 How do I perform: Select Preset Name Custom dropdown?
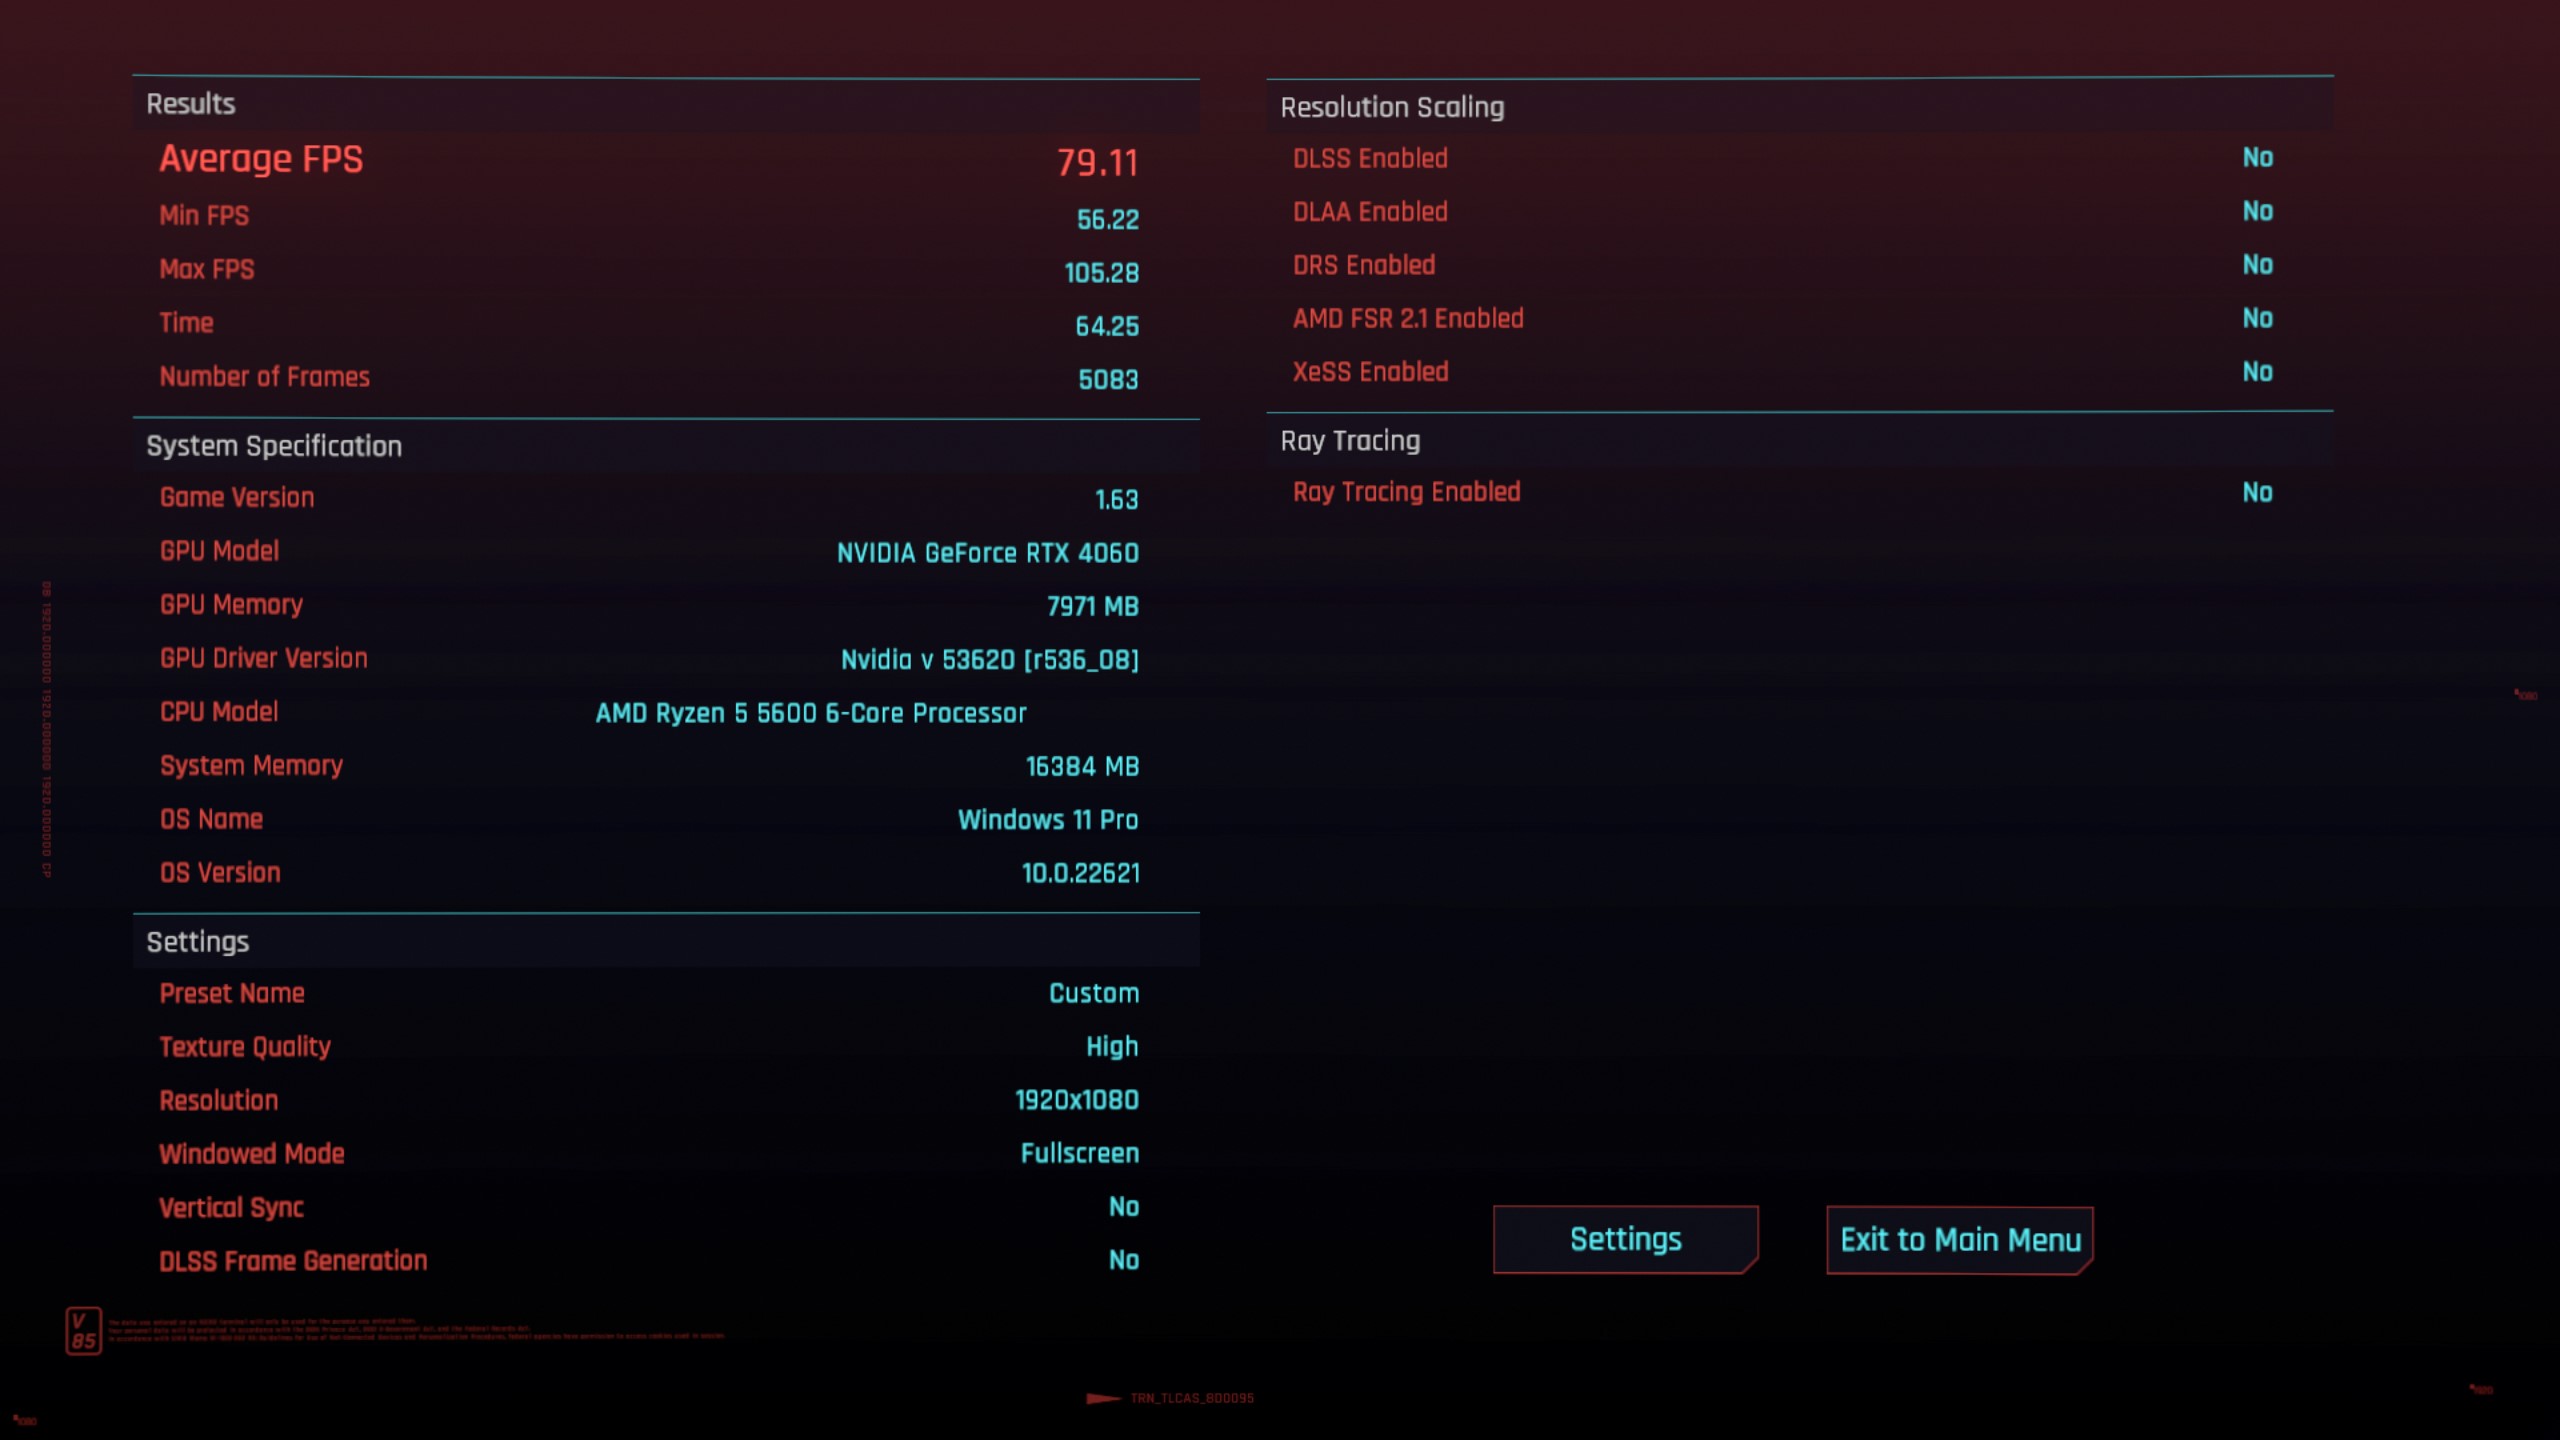pyautogui.click(x=1092, y=993)
